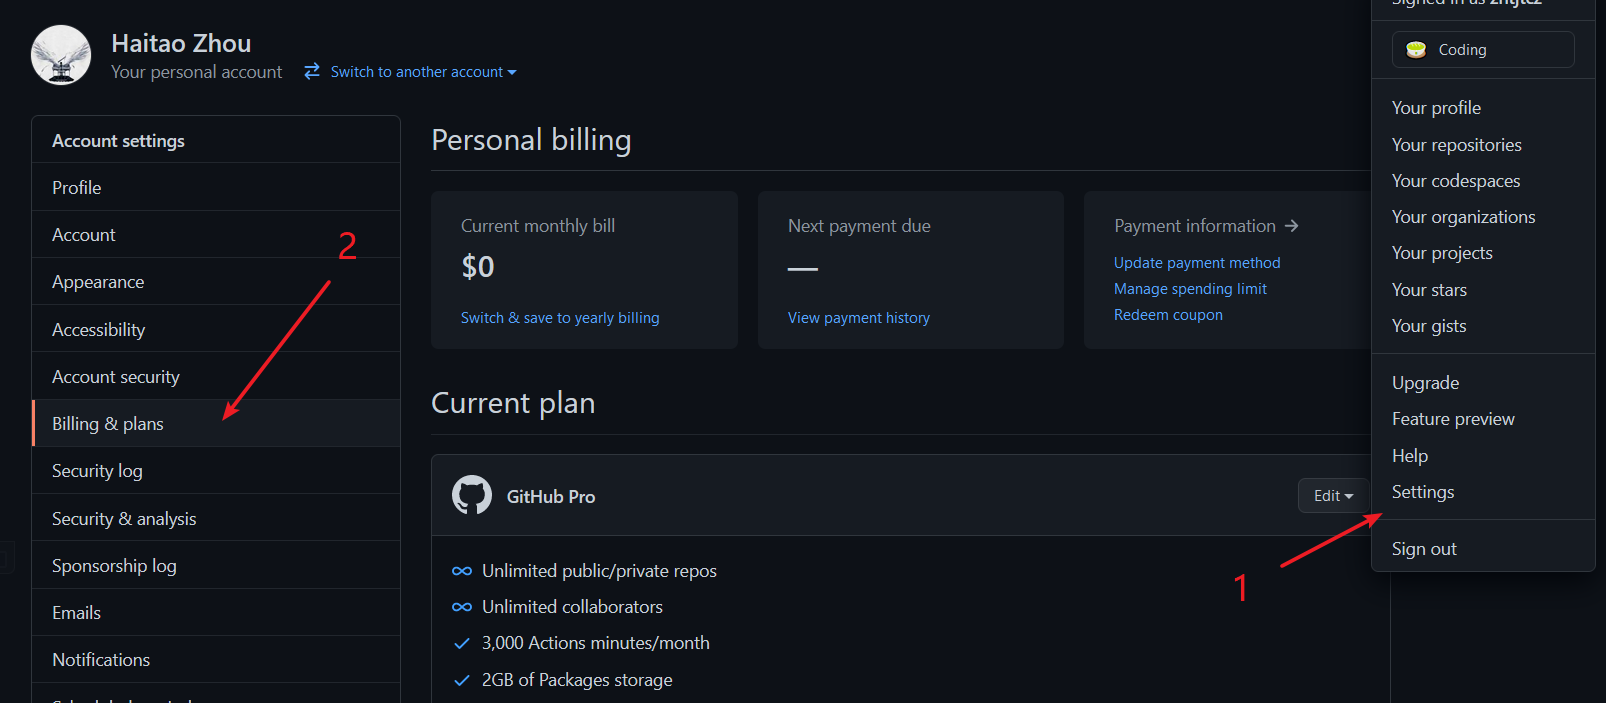Open Your stars from user menu
The image size is (1606, 703).
click(x=1483, y=290)
